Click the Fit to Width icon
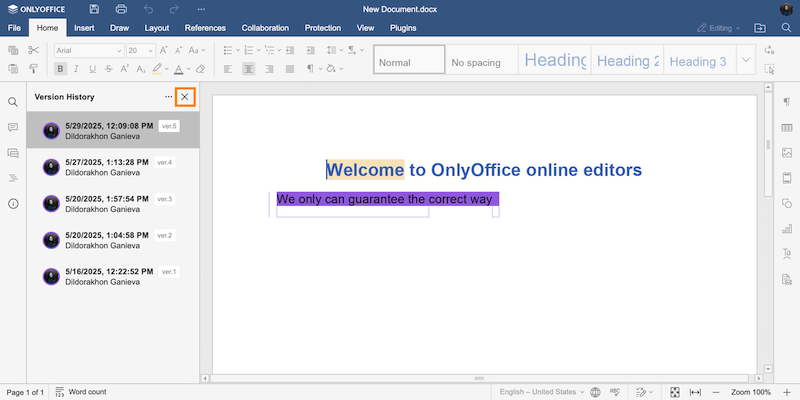Screen dimensions: 800x400 pyautogui.click(x=695, y=392)
